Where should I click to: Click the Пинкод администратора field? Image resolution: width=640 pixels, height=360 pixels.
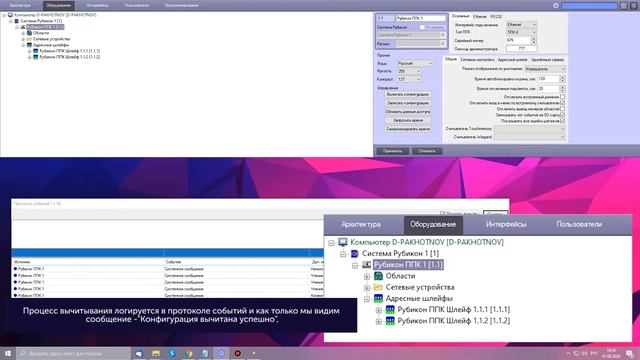[522, 49]
